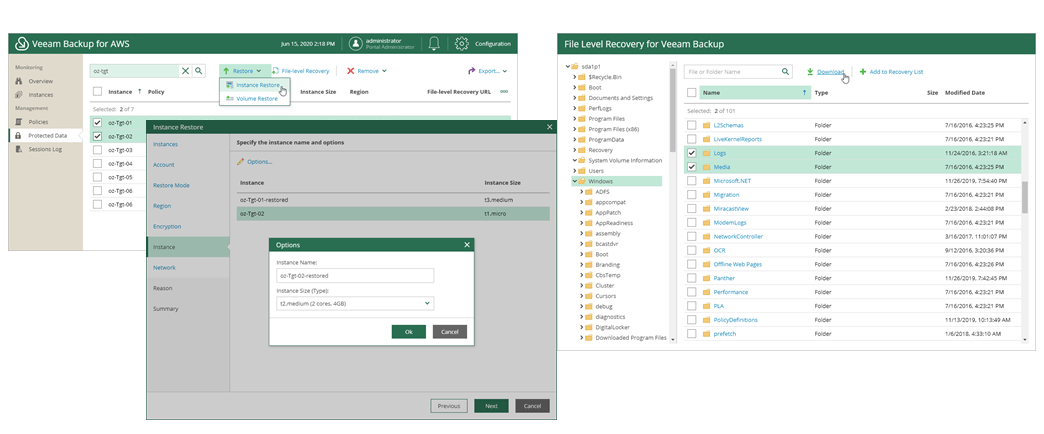Collapse the Windows tree node
This screenshot has height=434, width=1044.
[575, 181]
